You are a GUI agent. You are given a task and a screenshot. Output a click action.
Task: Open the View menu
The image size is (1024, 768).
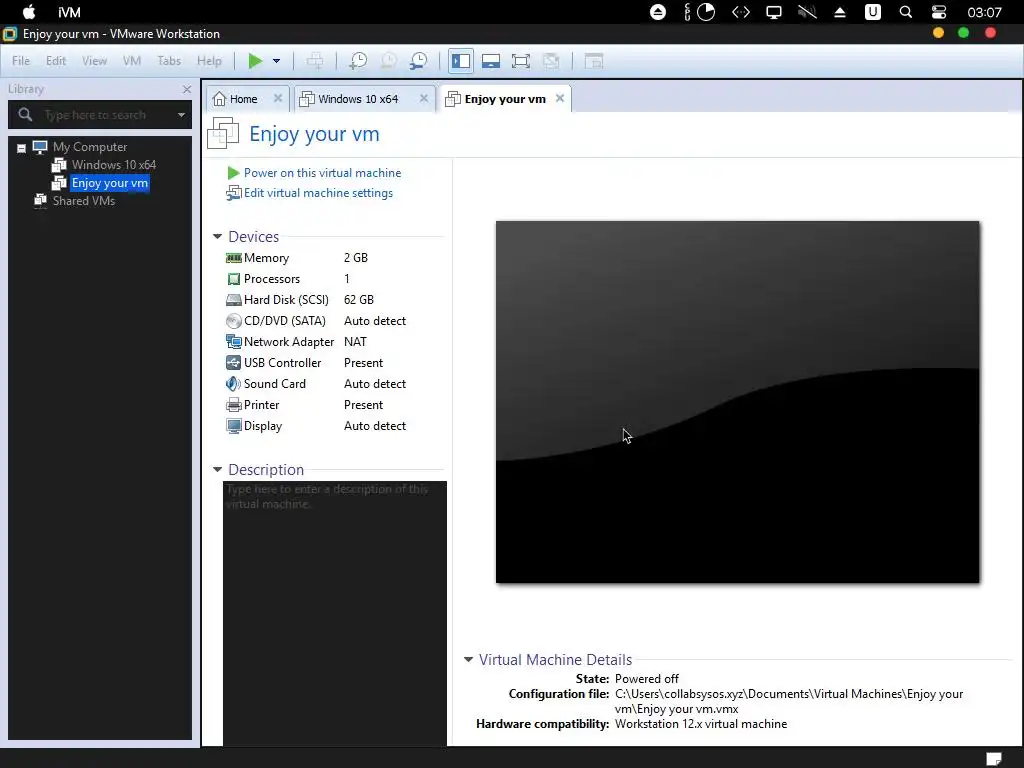(94, 61)
